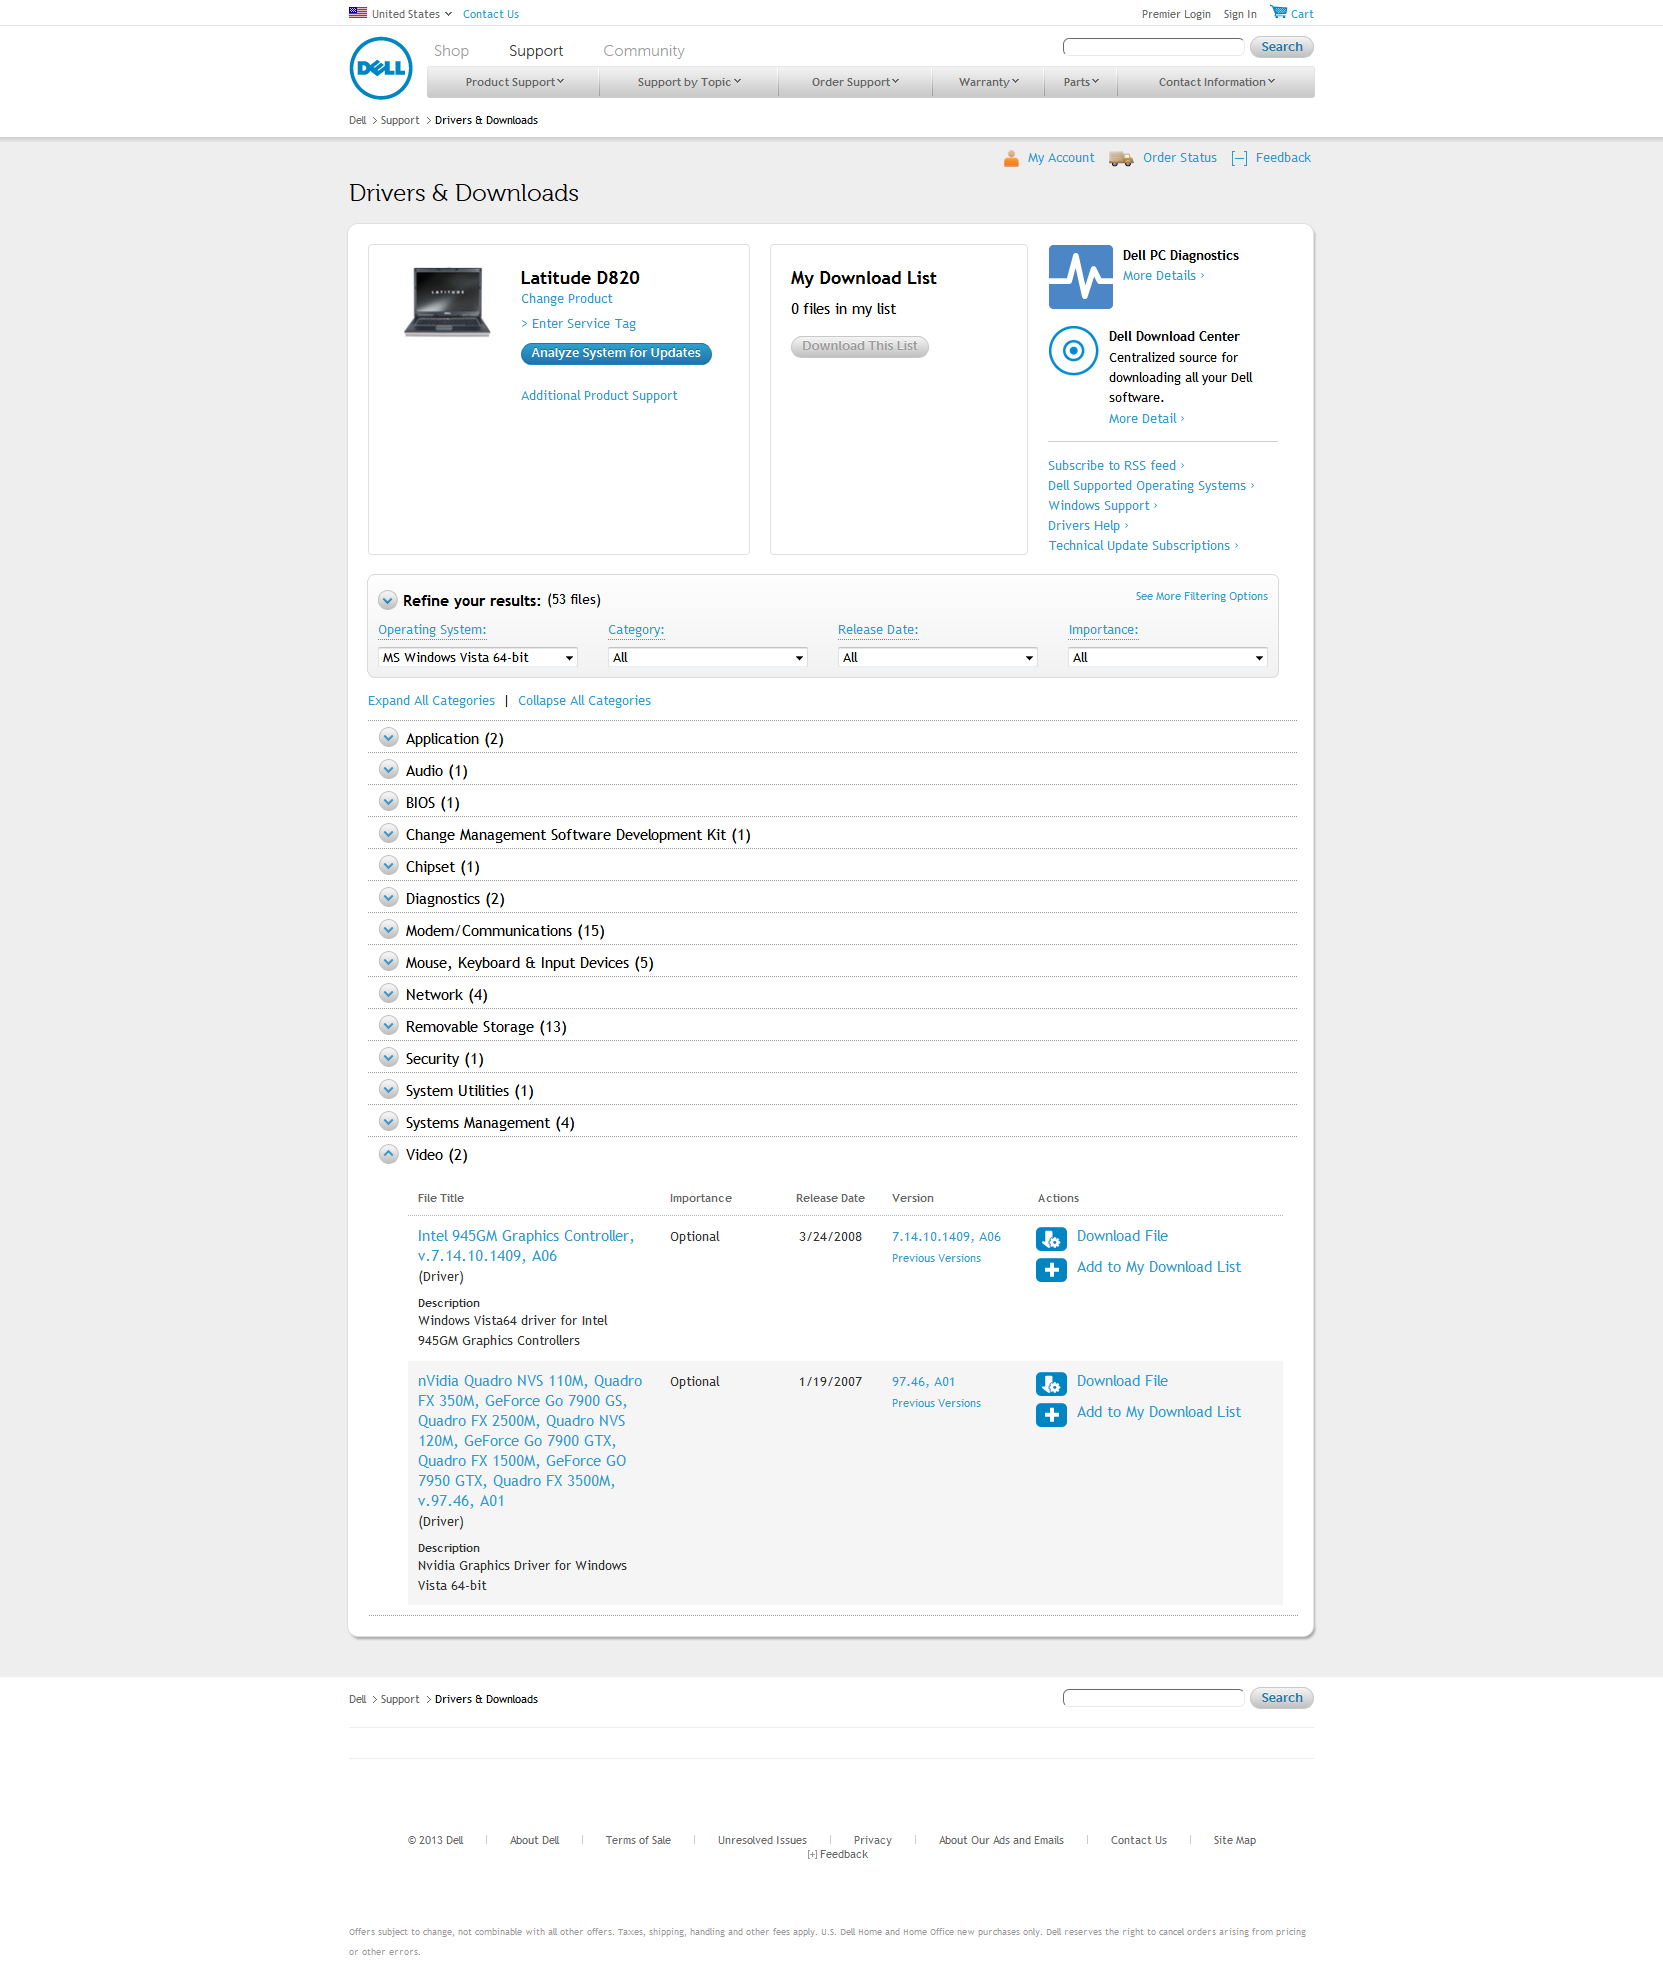
Task: Click the Order Status truck icon
Action: point(1121,158)
